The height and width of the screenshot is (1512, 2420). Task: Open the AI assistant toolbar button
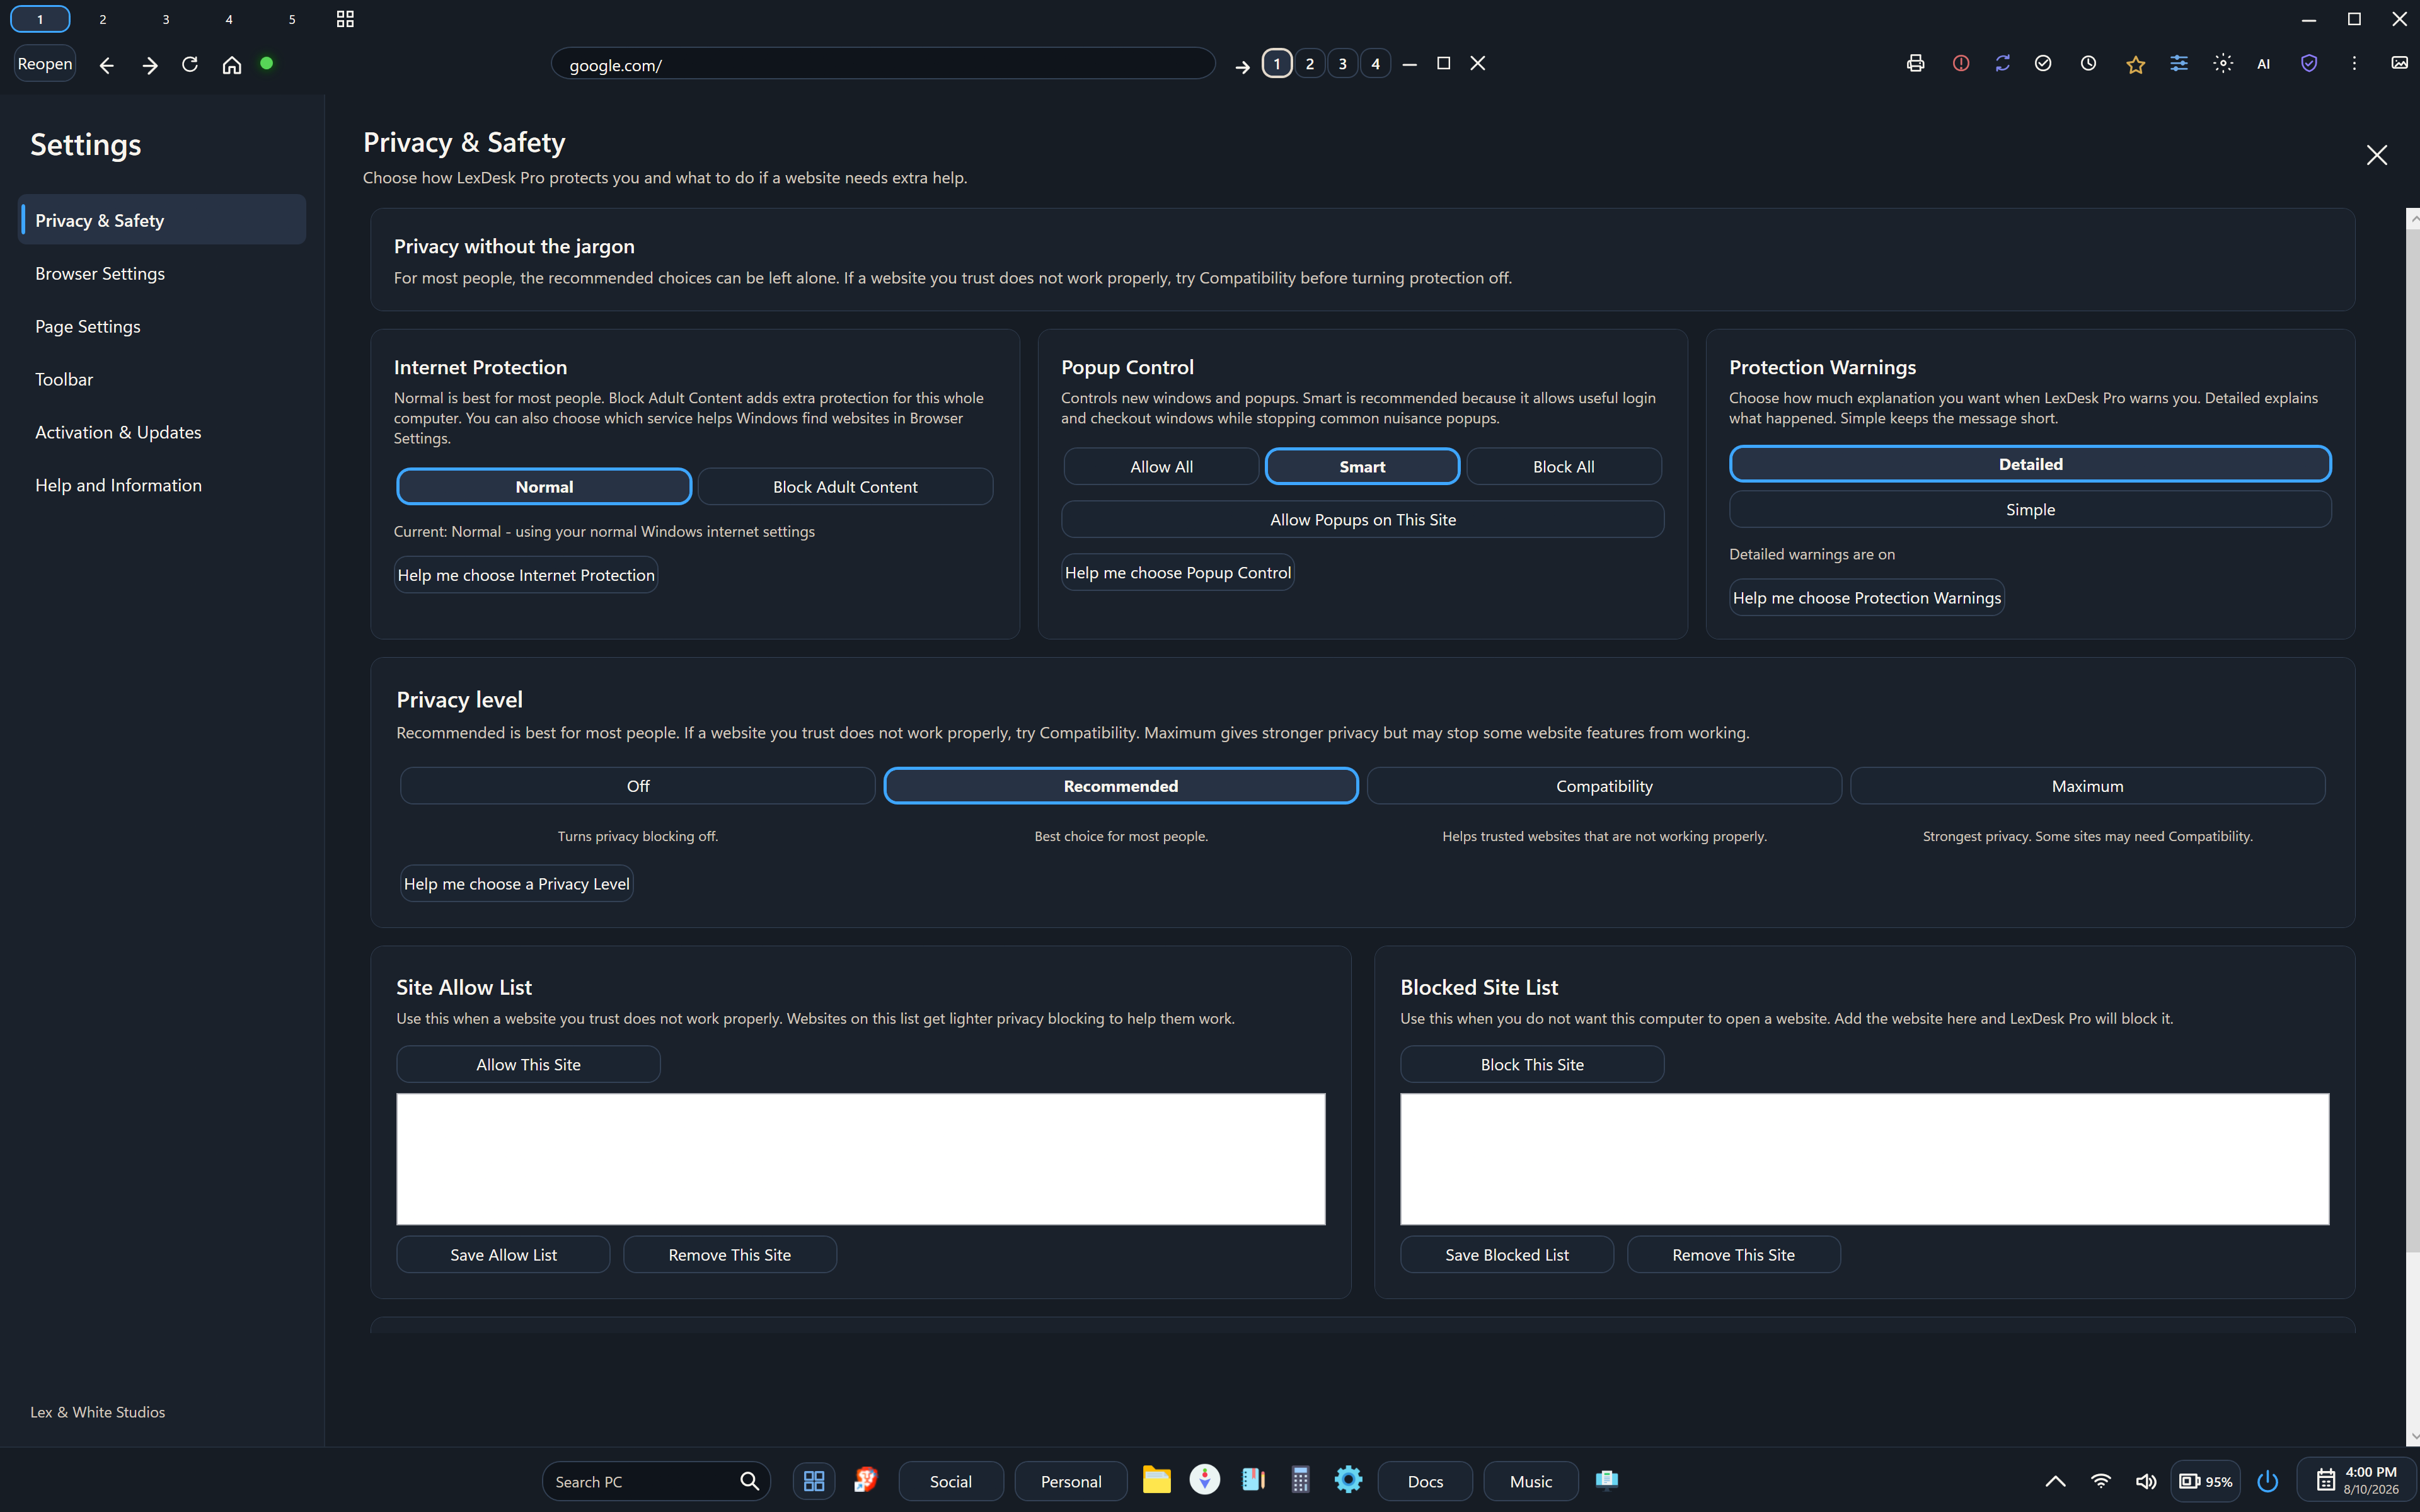[x=2263, y=64]
